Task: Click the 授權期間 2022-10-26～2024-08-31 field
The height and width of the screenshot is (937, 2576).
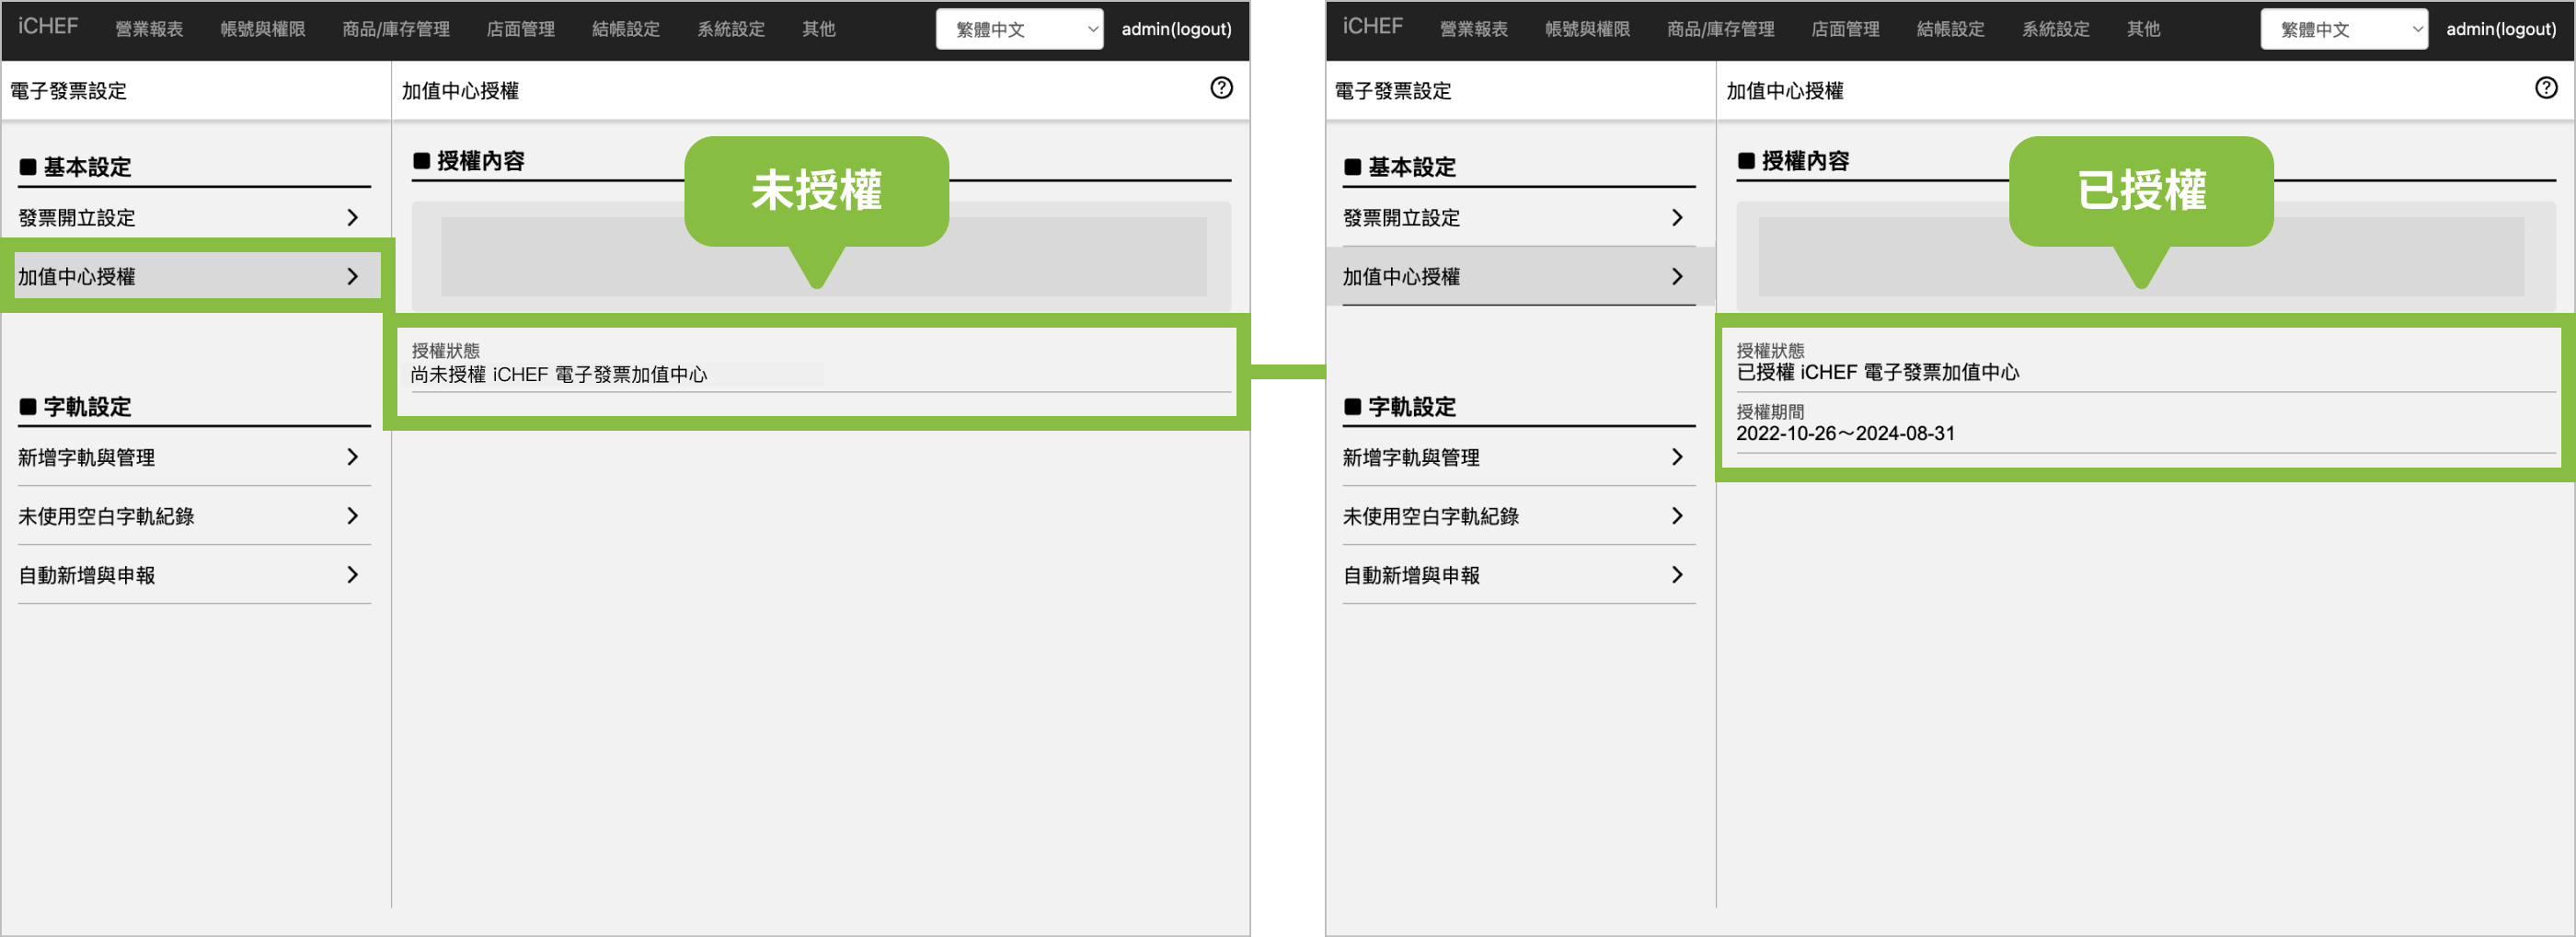Action: 1845,433
